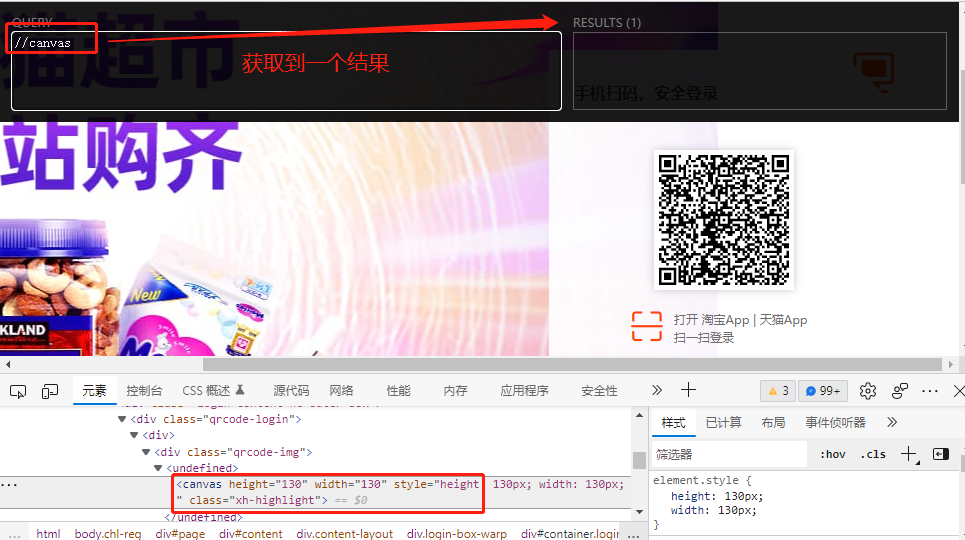Add new DevTools tab with plus icon
This screenshot has width=965, height=540.
[x=688, y=390]
